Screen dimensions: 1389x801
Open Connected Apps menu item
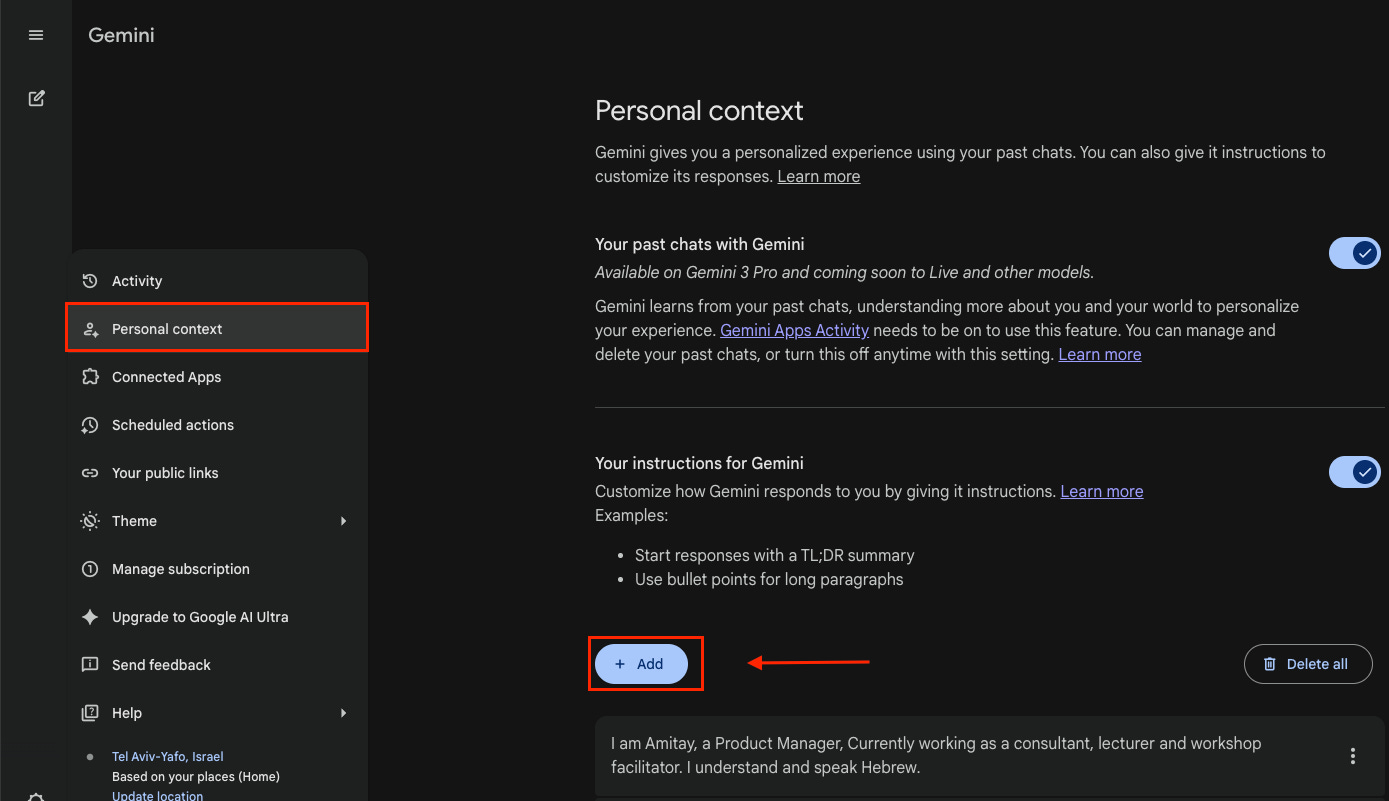point(218,377)
